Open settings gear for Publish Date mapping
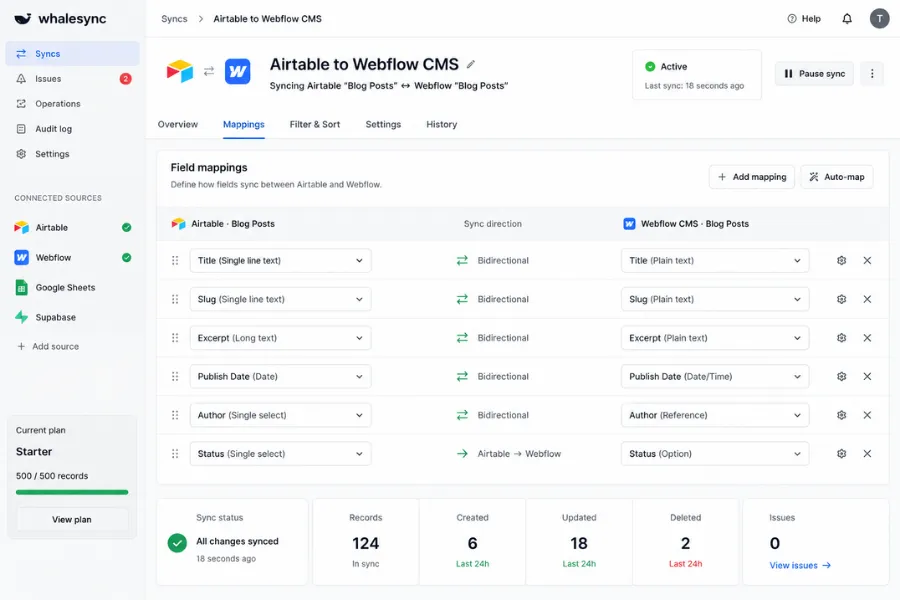 tap(841, 377)
